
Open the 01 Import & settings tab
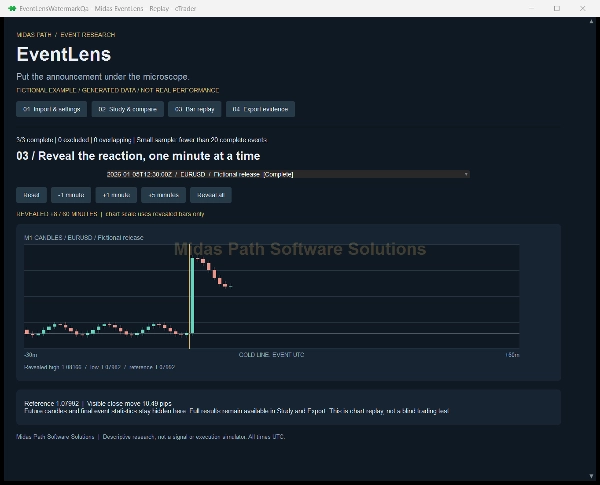point(51,109)
